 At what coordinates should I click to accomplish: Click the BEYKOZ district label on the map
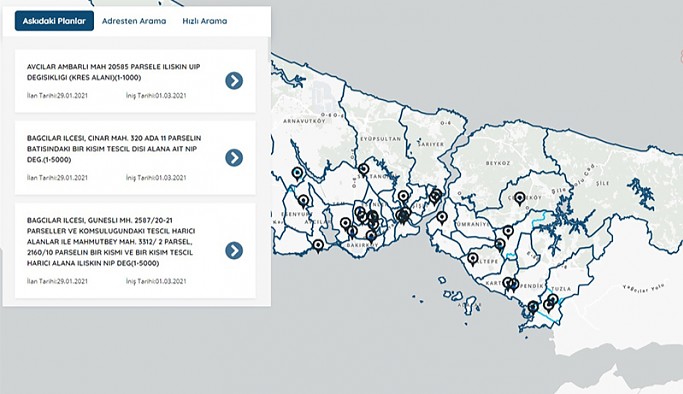(x=498, y=163)
